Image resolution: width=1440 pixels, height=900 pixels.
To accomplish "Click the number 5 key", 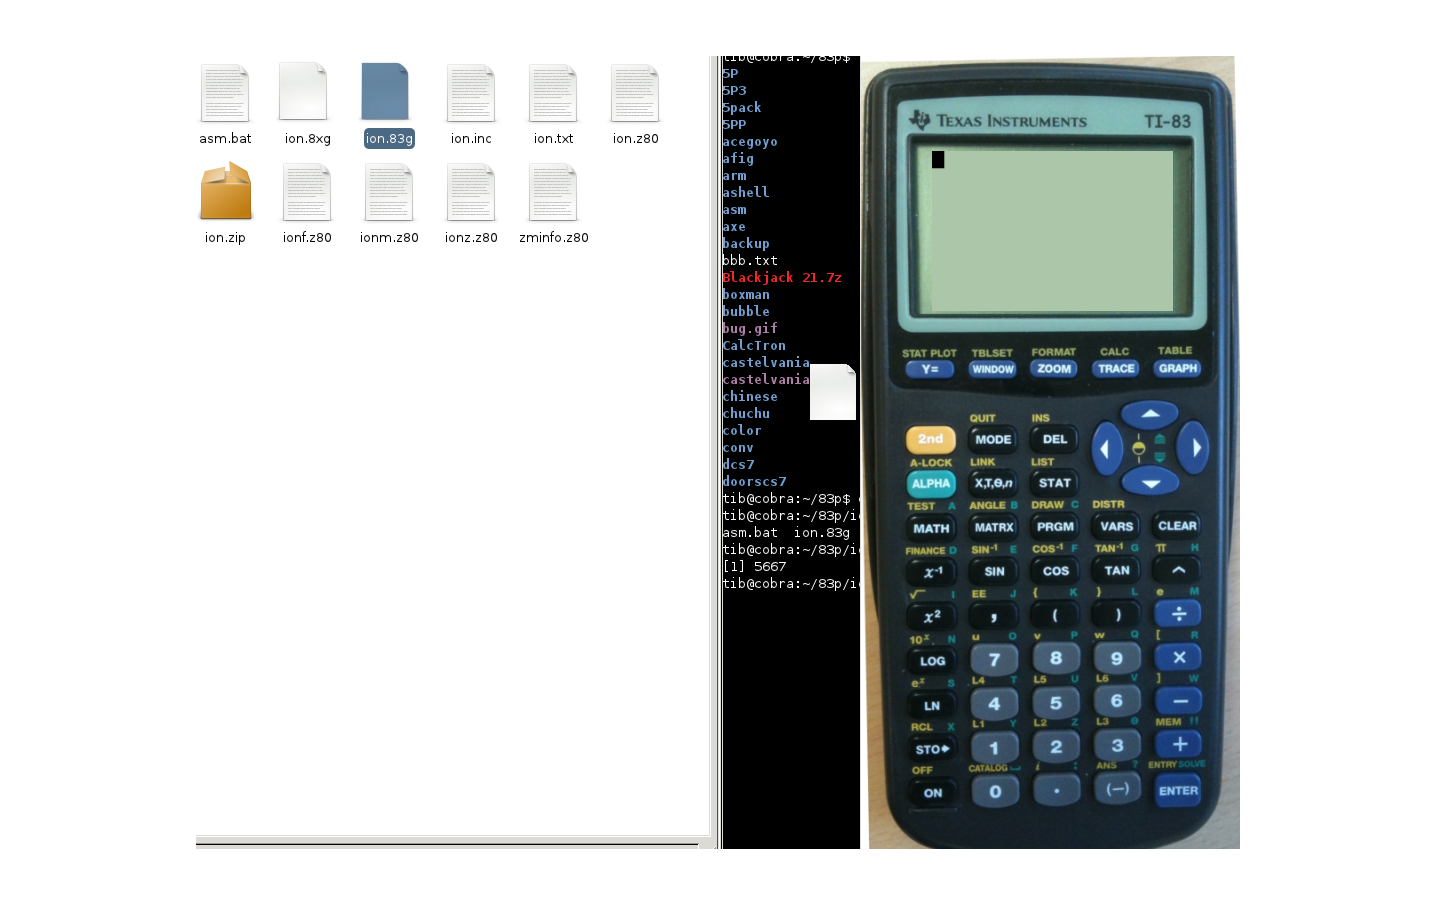I will coord(1056,703).
